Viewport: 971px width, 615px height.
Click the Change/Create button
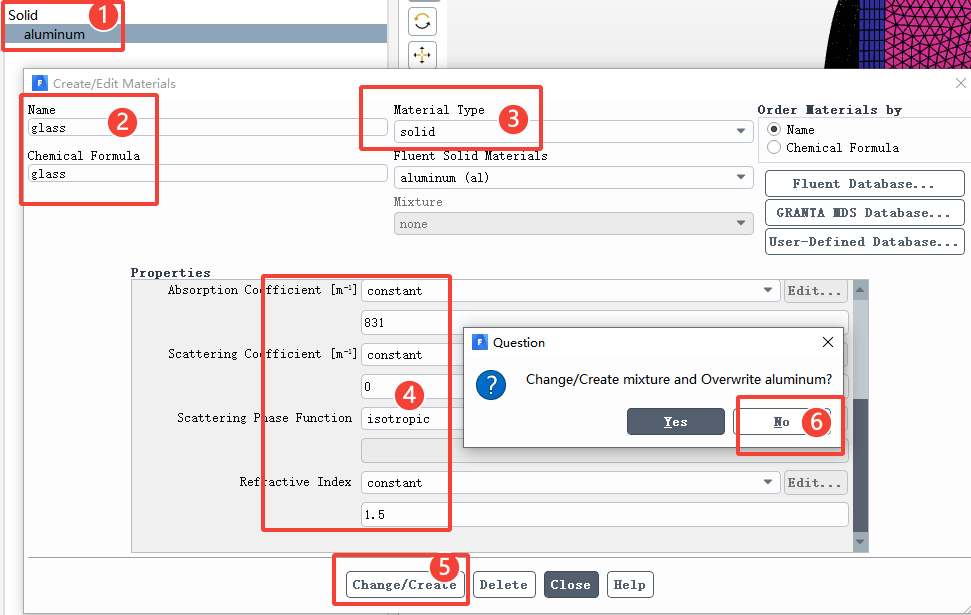[405, 585]
